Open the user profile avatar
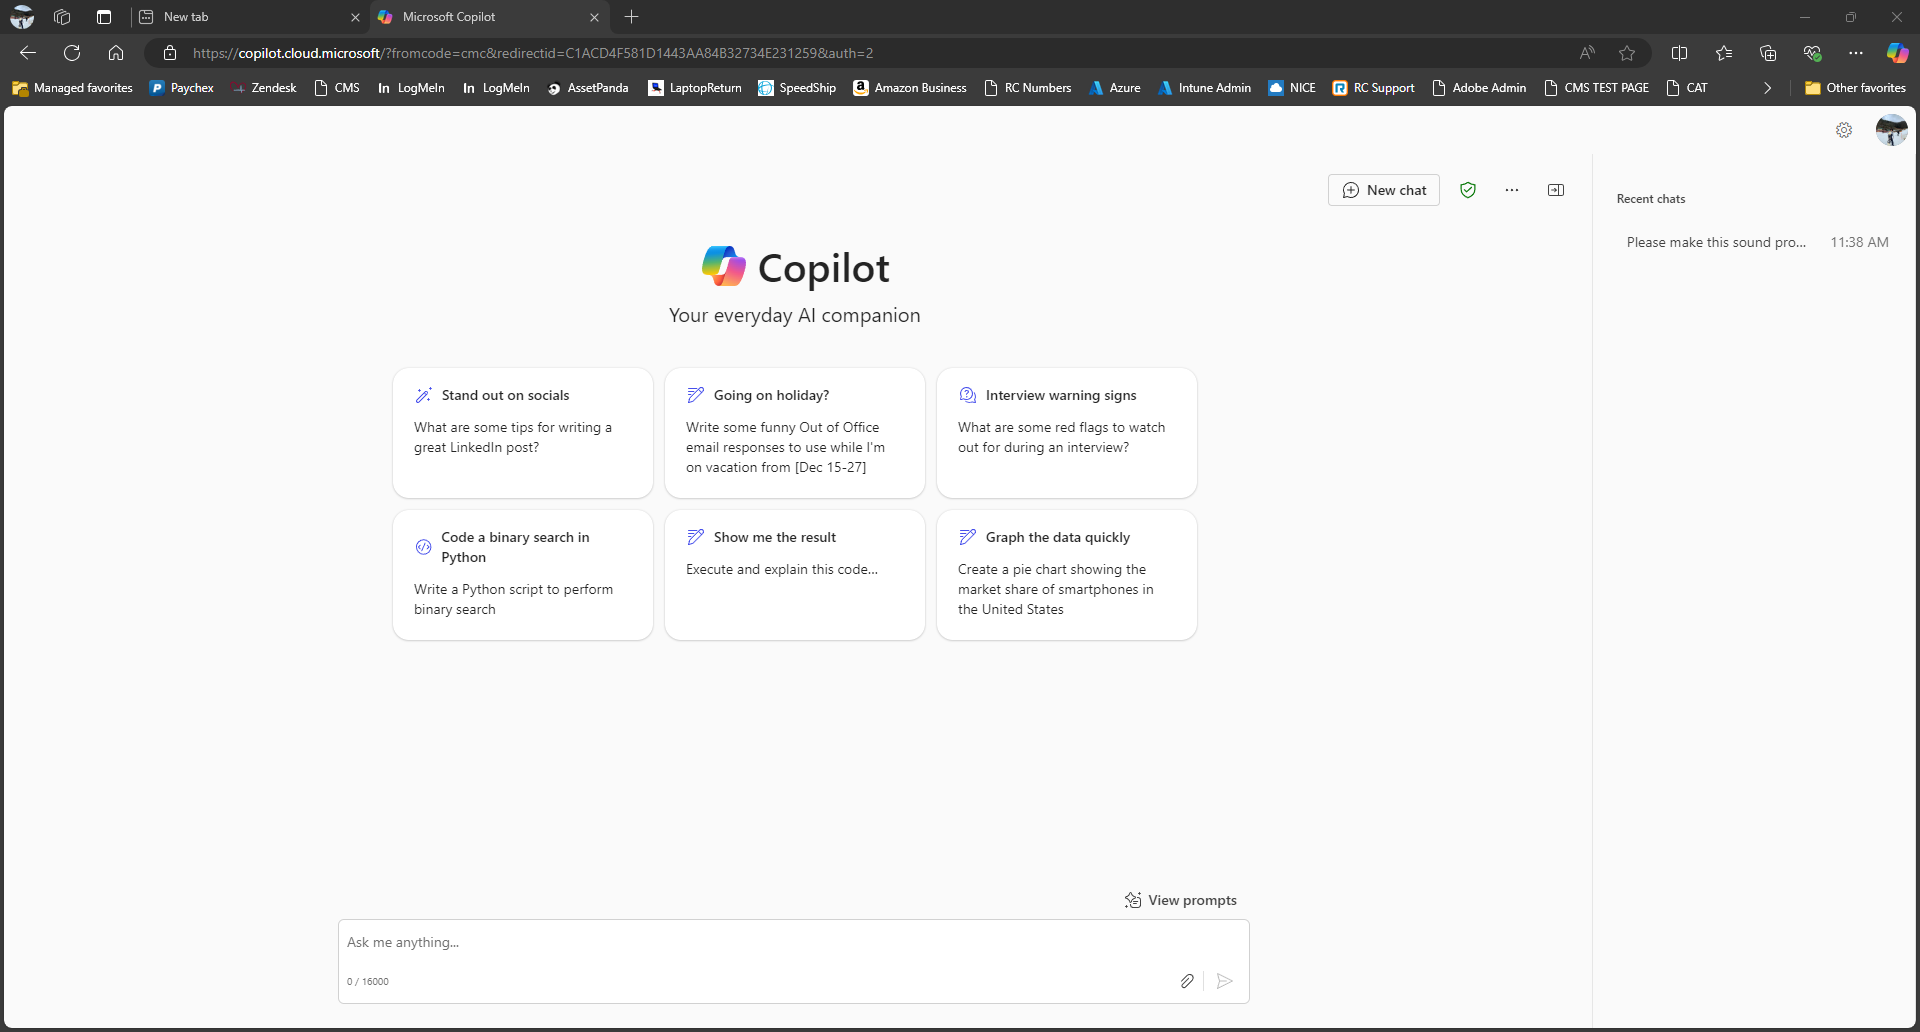This screenshot has width=1920, height=1032. [x=1891, y=130]
